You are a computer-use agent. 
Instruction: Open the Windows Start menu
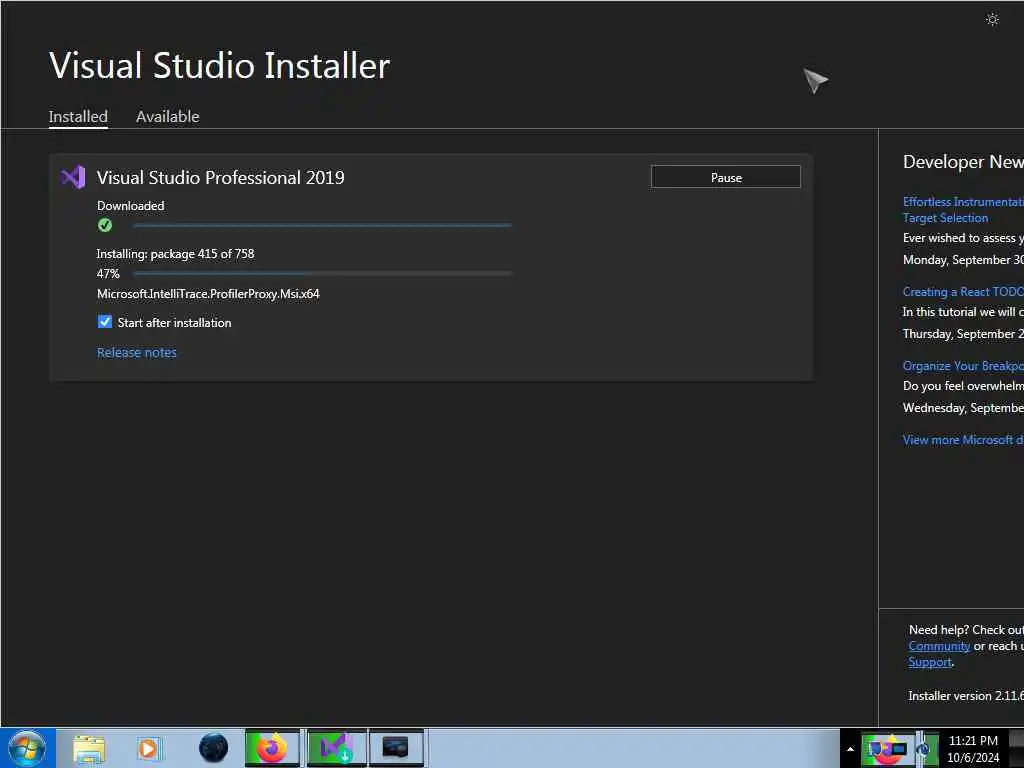tap(27, 748)
